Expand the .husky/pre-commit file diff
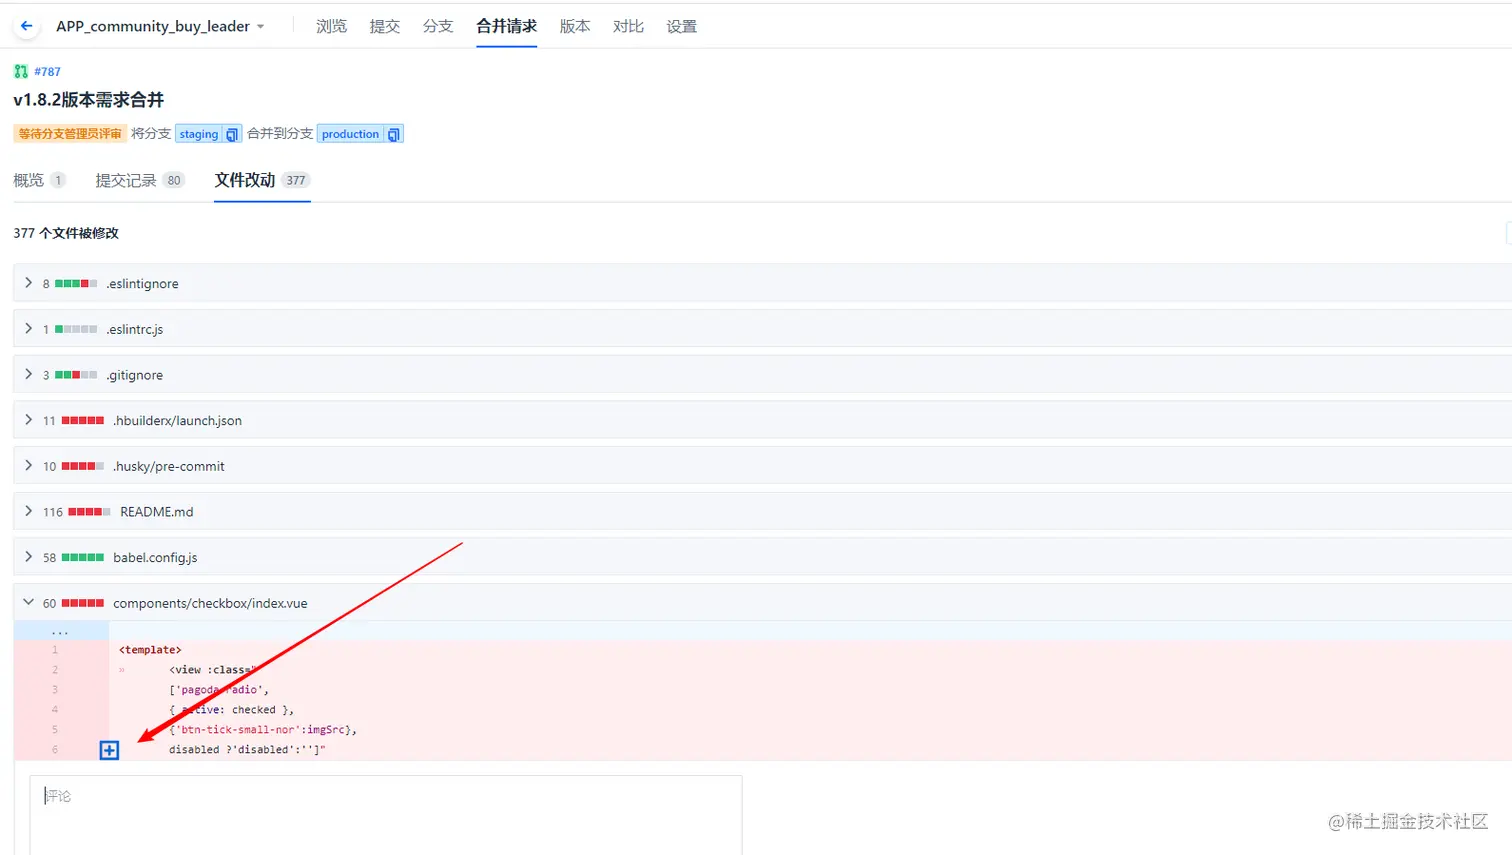 tap(28, 466)
